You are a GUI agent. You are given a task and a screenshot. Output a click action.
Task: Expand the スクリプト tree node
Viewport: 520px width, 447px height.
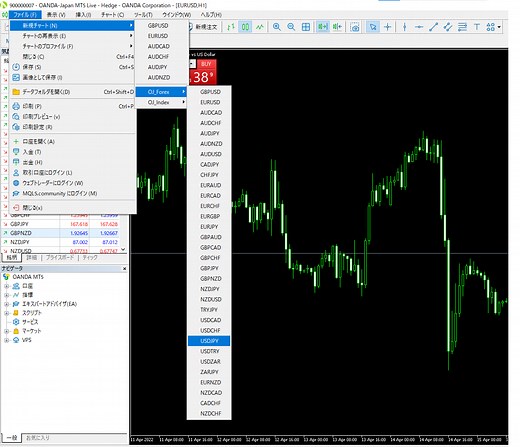[6, 313]
